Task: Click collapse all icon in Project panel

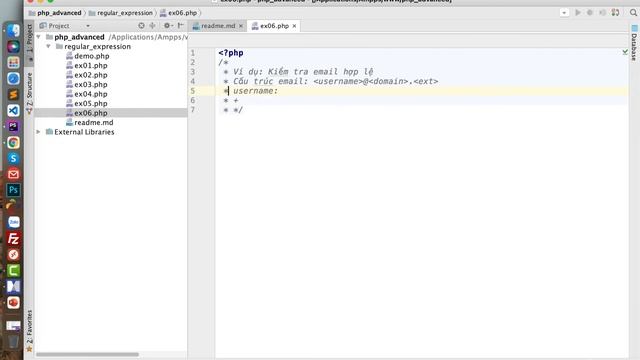Action: pos(152,26)
